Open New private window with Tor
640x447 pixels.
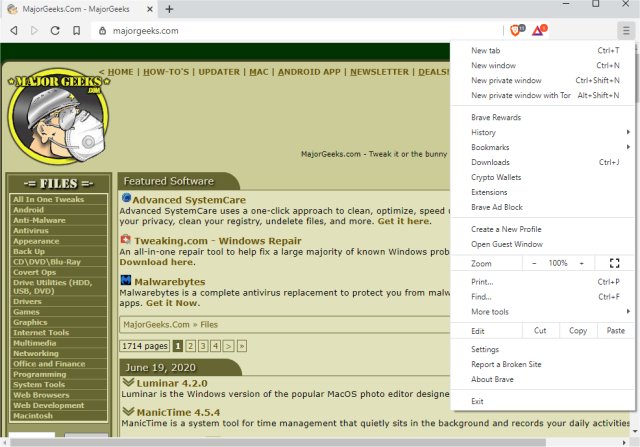543,95
